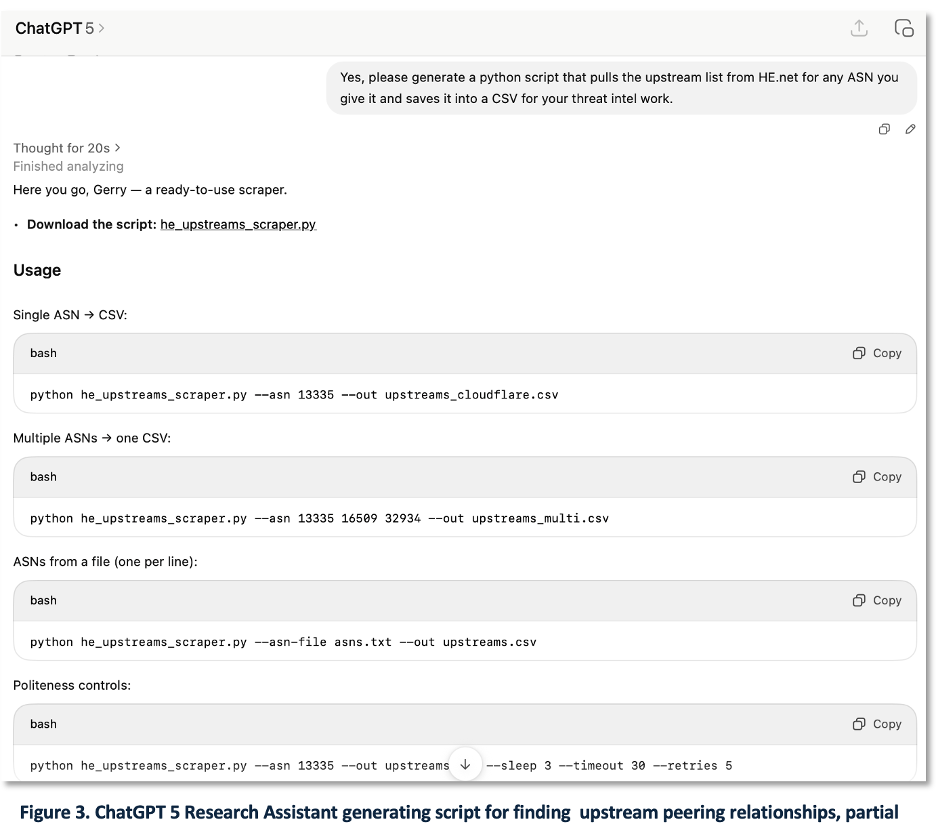Click the multi ASN command code text
Screen dimensions: 936x824
319,519
